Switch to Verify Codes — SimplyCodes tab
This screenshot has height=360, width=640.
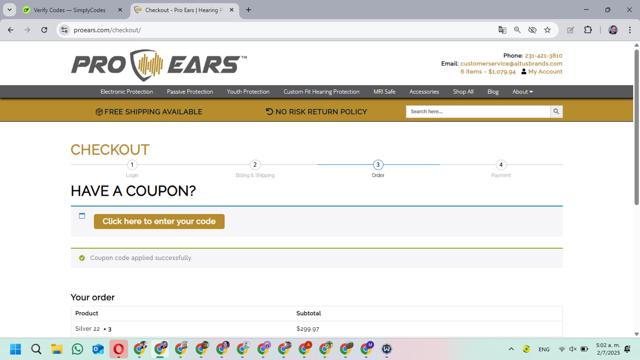(69, 10)
